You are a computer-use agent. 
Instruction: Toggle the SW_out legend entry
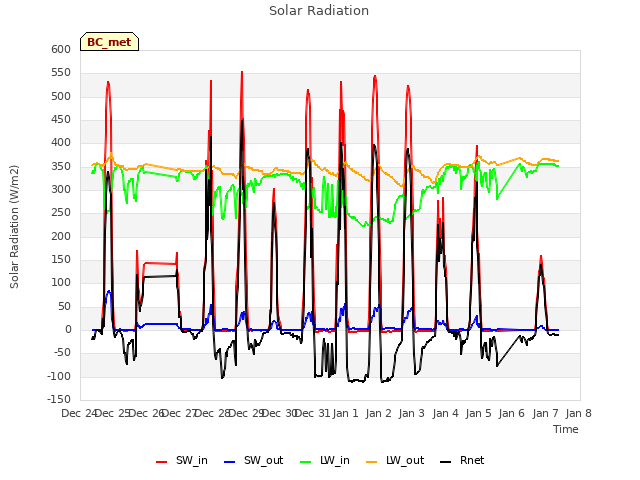[253, 460]
